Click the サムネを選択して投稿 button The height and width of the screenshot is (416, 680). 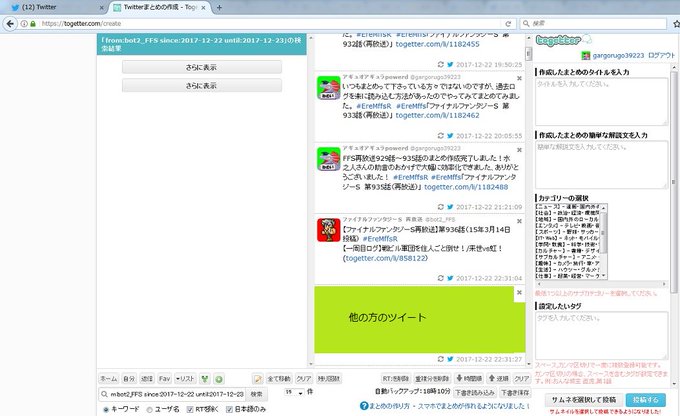pyautogui.click(x=583, y=400)
